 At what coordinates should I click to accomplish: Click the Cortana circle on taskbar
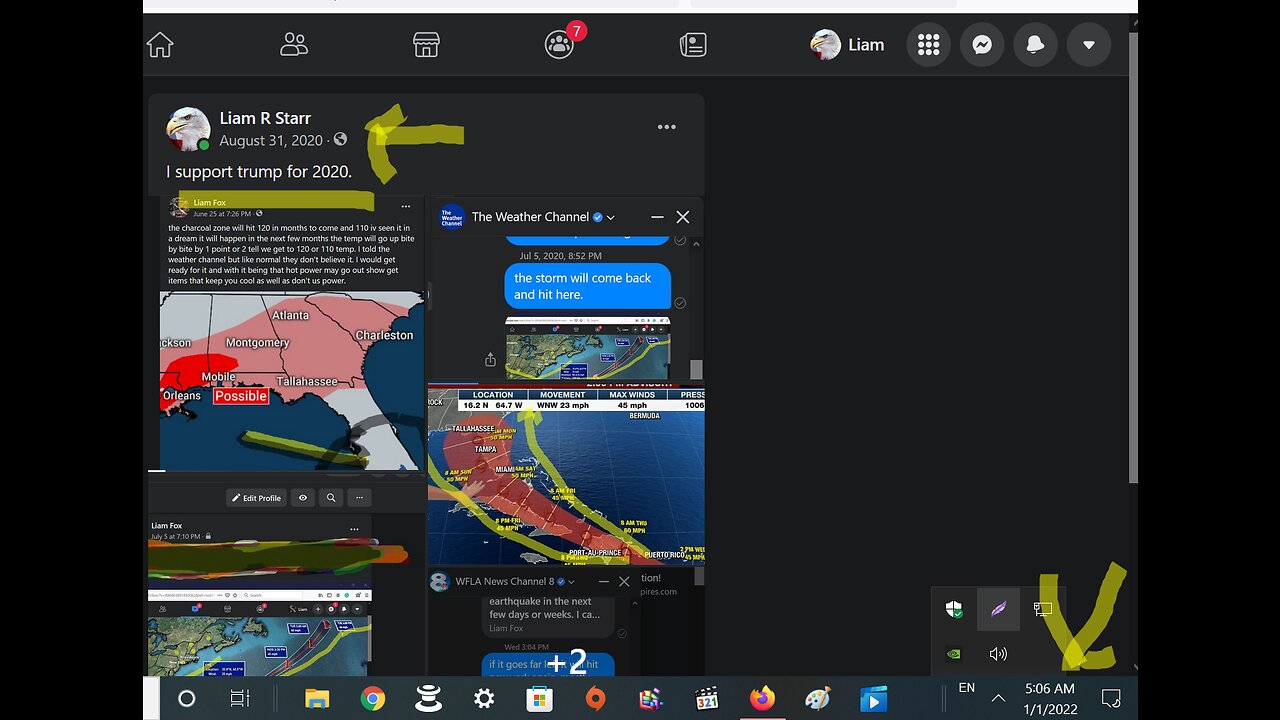(x=186, y=698)
